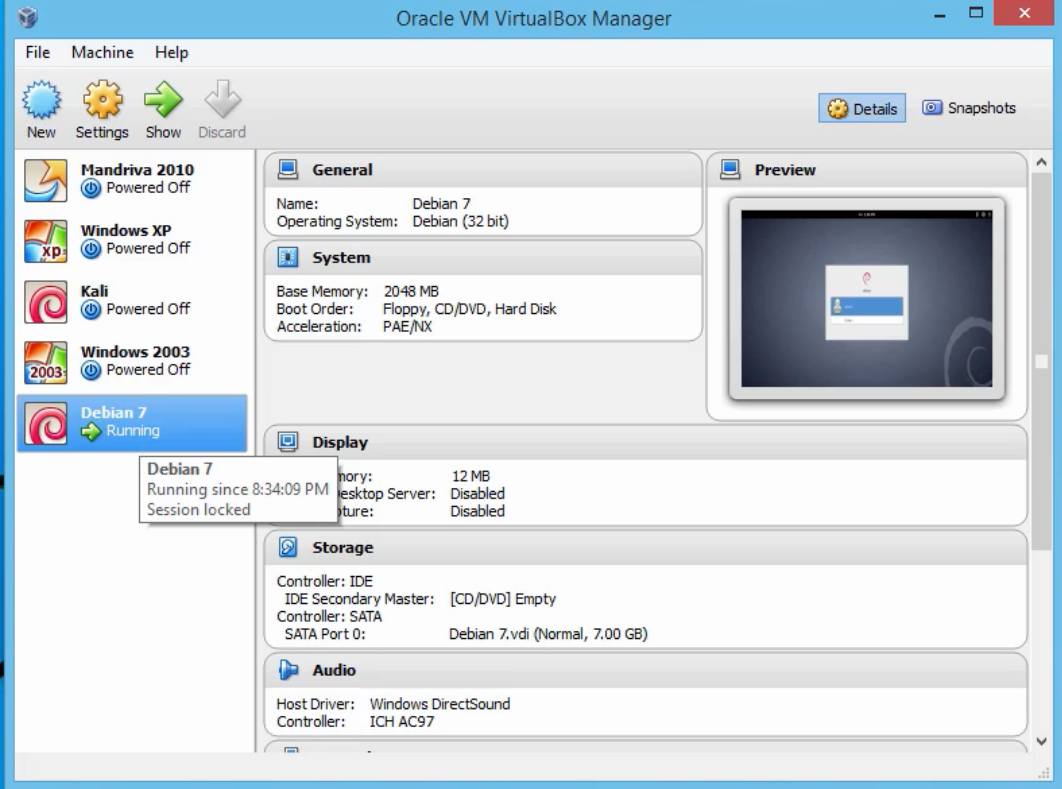Click the Audio section header
Screen dimensions: 1062x789
coord(334,671)
